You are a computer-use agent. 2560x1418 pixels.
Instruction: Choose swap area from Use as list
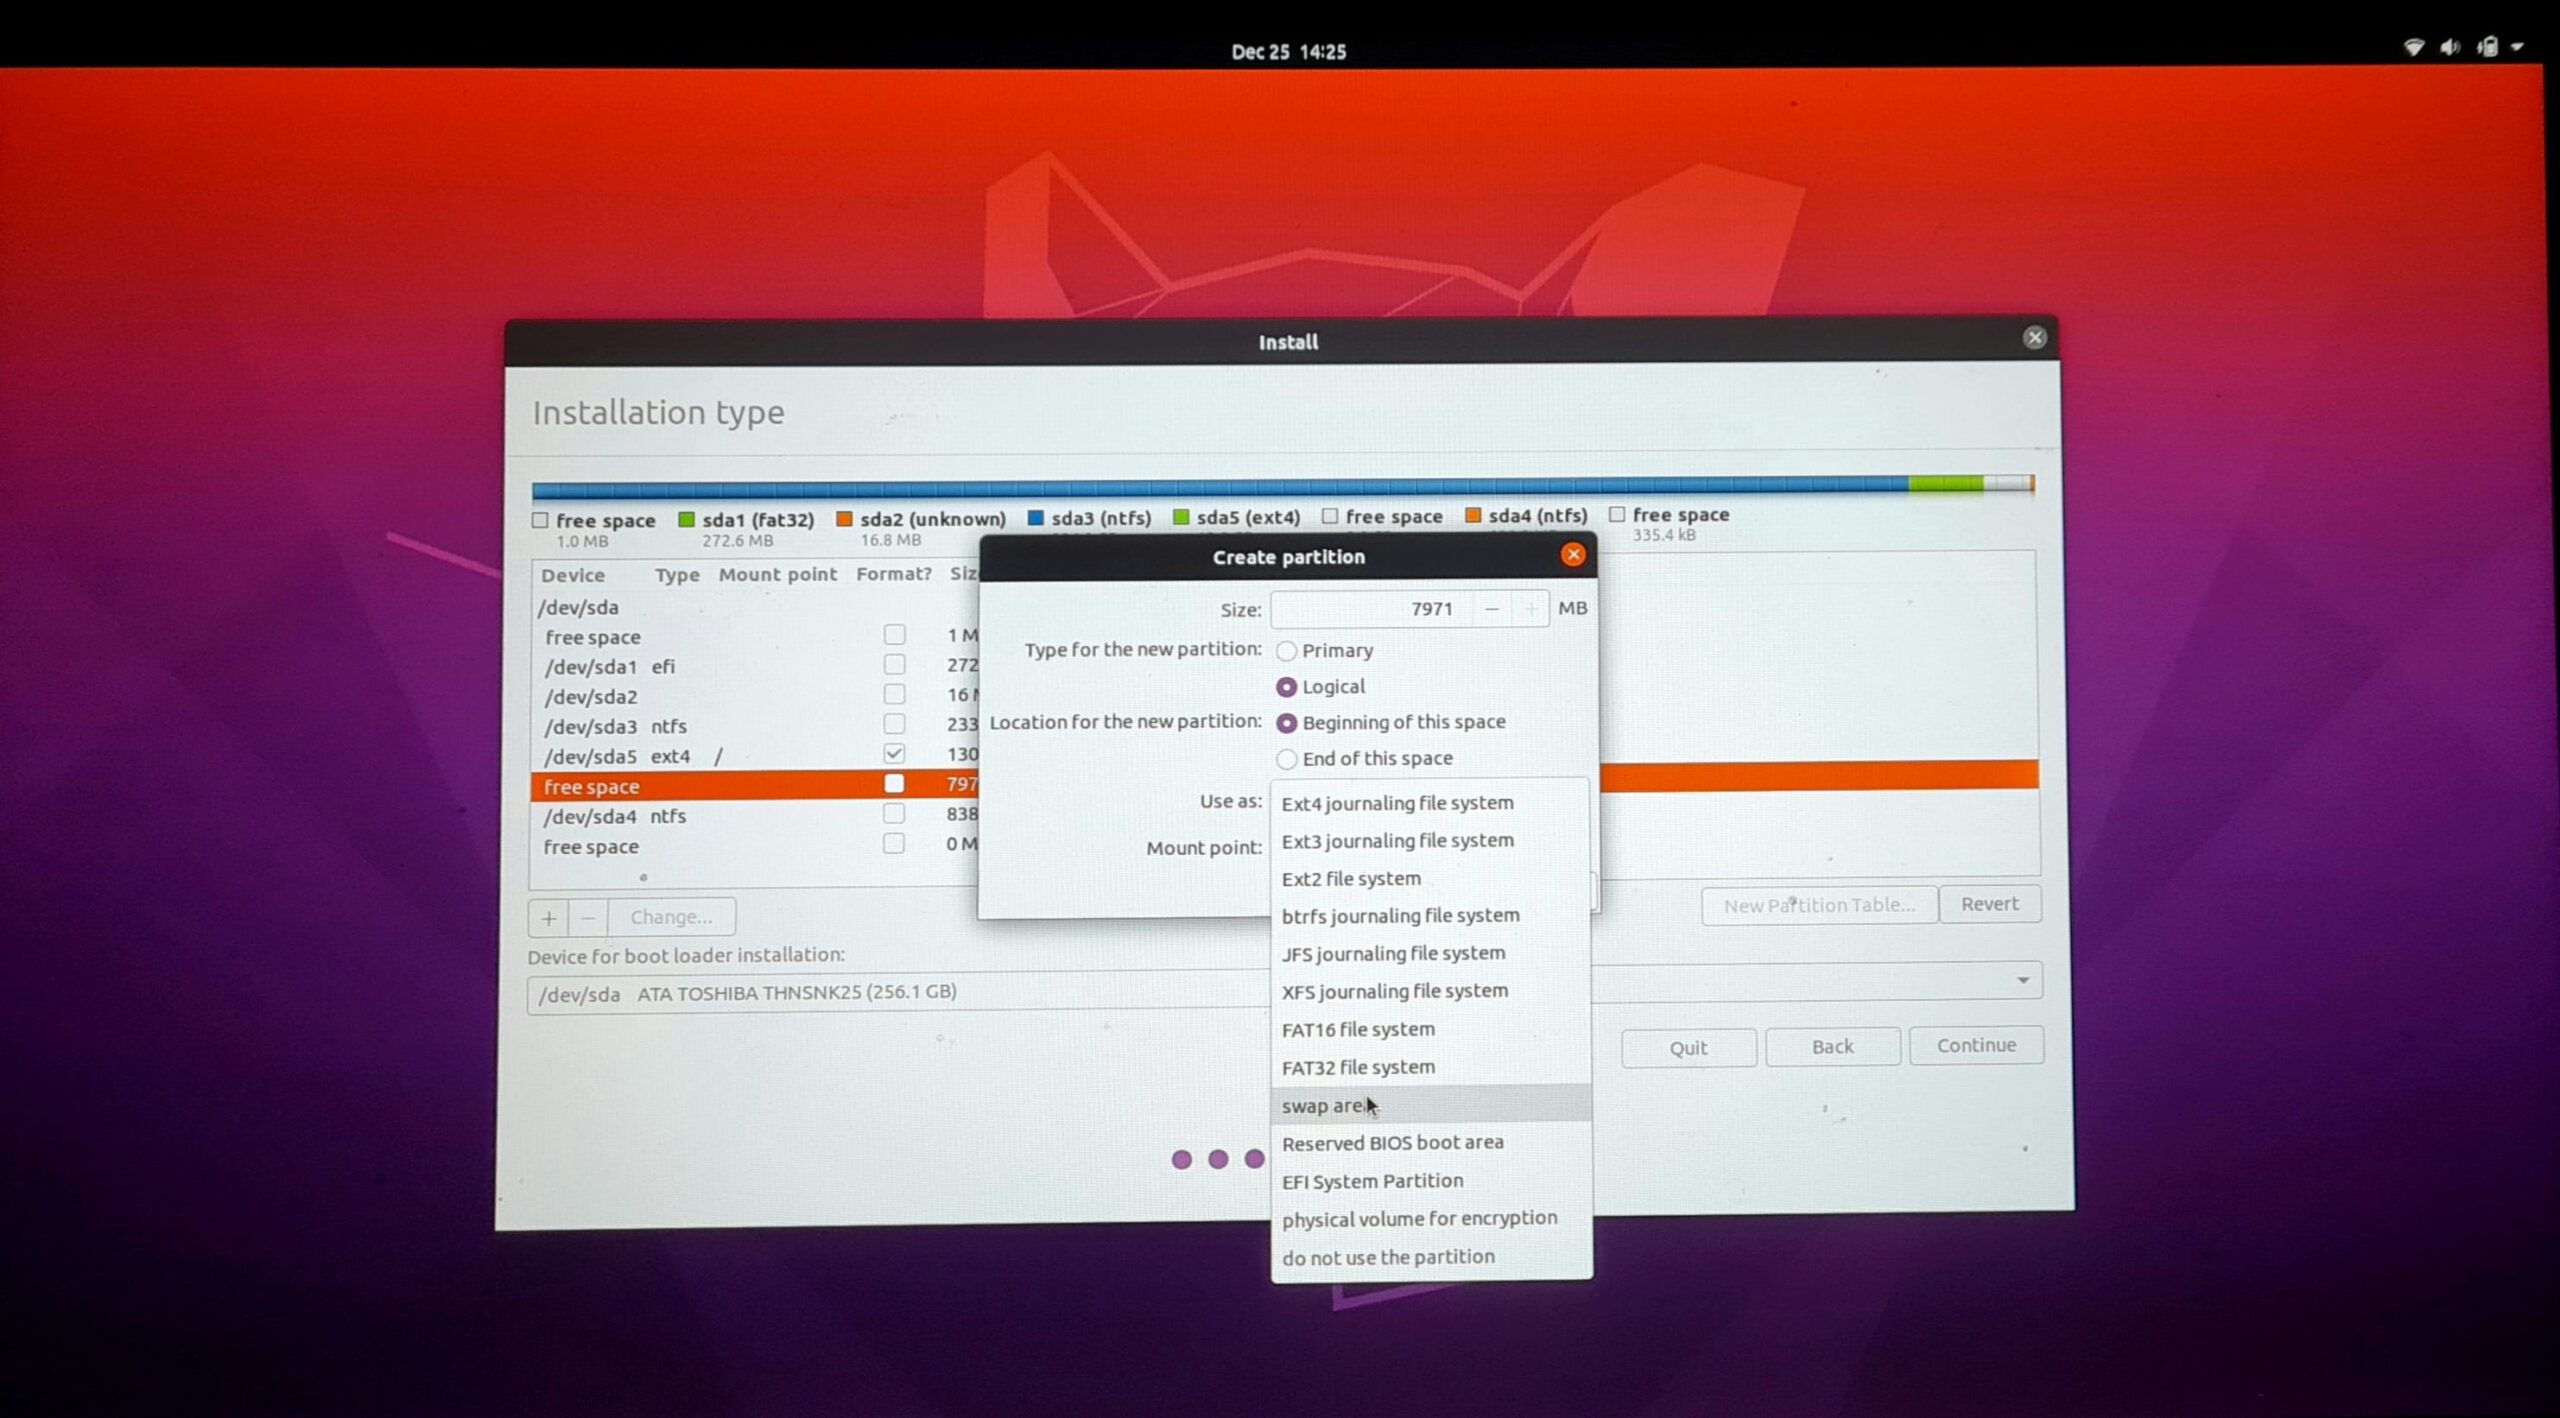pos(1322,1105)
